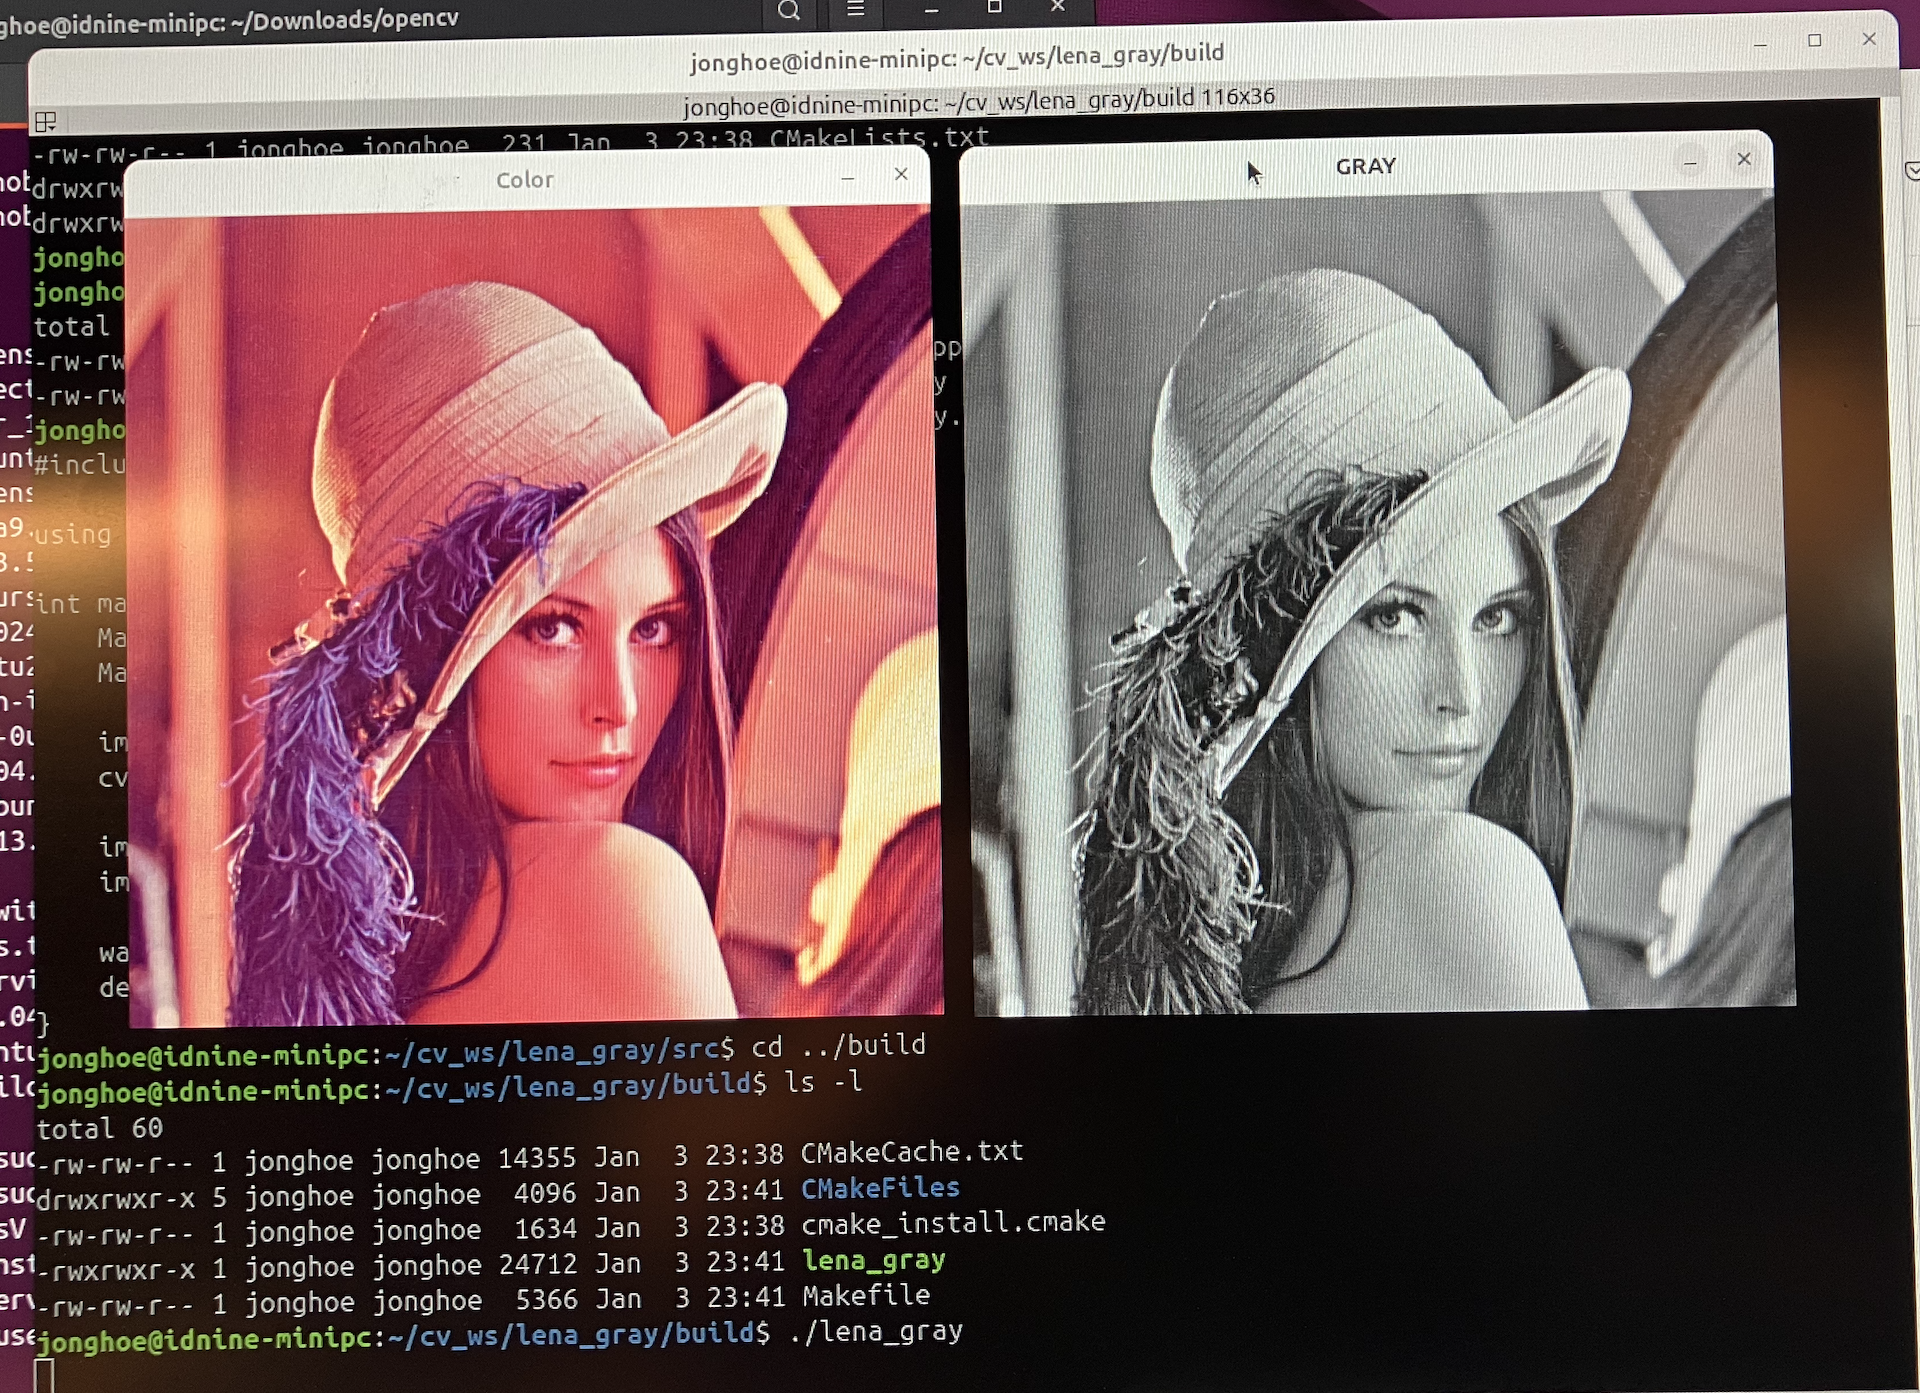The image size is (1920, 1393).
Task: Click the CMakeFiles directory name in listing
Action: click(880, 1188)
